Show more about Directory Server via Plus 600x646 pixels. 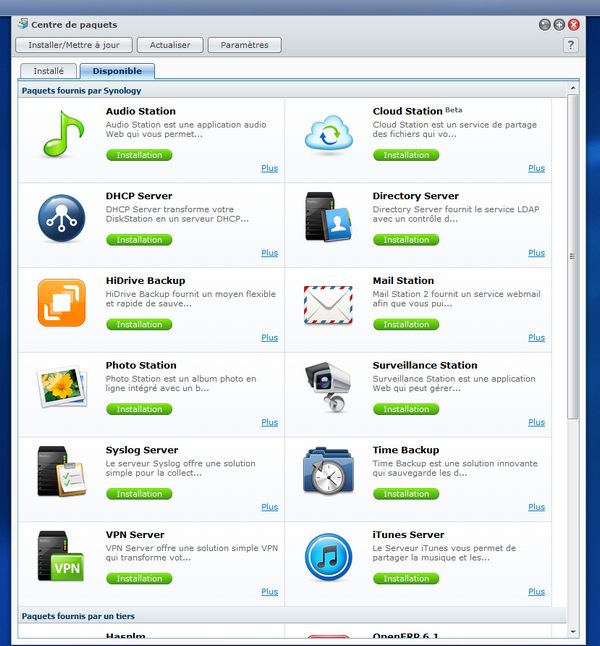pyautogui.click(x=537, y=253)
